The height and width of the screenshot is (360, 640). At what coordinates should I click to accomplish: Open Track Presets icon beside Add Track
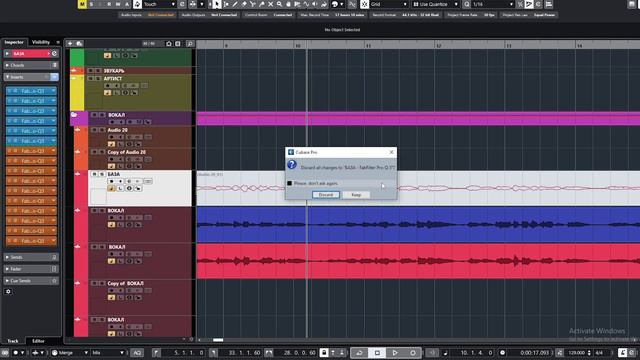[x=79, y=43]
